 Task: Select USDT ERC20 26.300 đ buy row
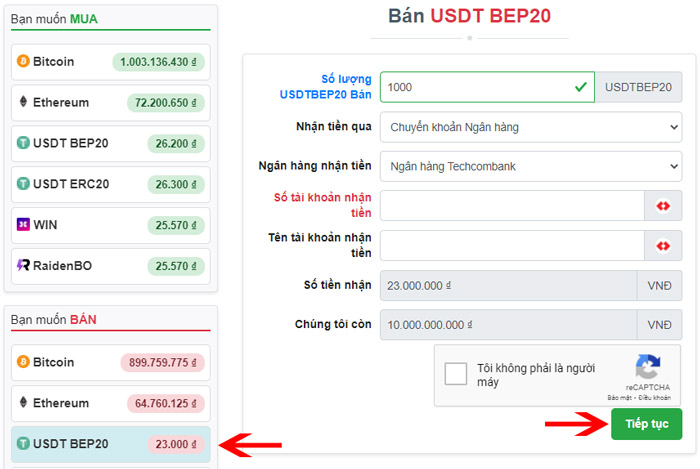[111, 184]
